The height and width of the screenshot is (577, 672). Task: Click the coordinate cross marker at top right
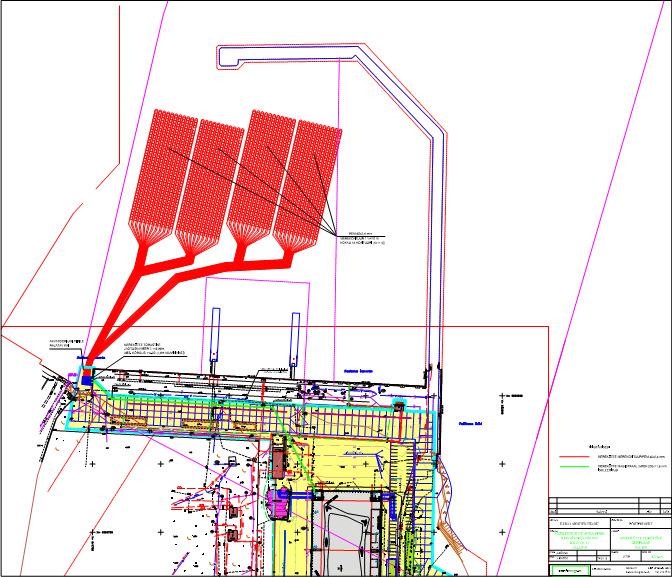[x=502, y=396]
